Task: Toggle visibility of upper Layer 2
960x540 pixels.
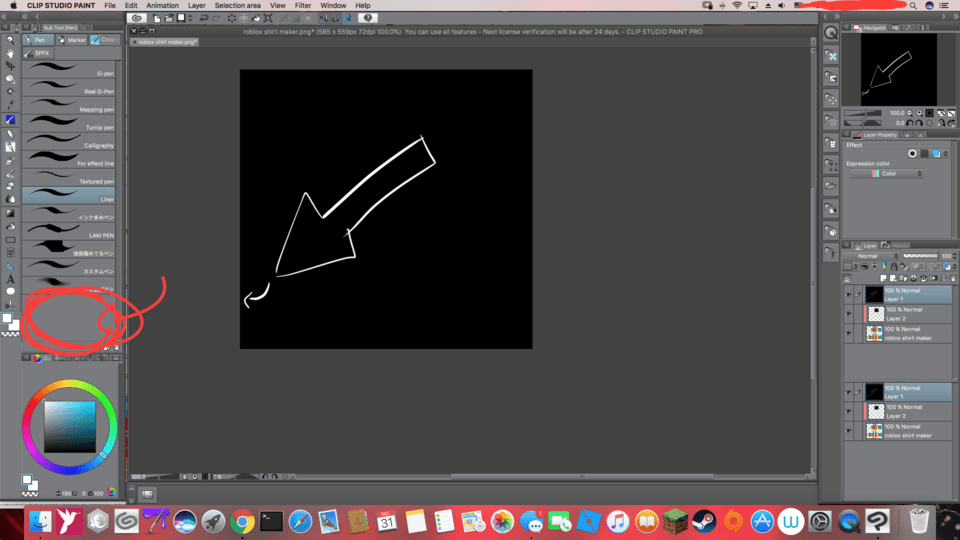Action: pyautogui.click(x=849, y=314)
